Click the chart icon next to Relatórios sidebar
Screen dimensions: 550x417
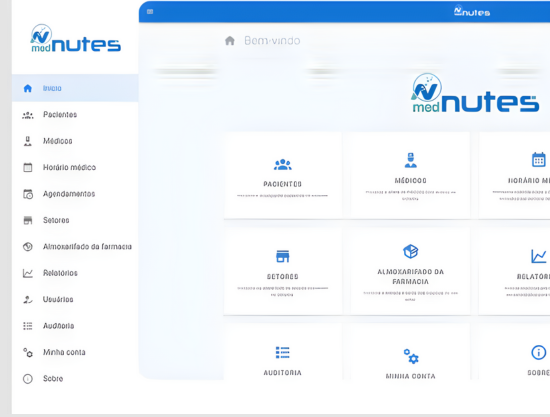pyautogui.click(x=28, y=273)
